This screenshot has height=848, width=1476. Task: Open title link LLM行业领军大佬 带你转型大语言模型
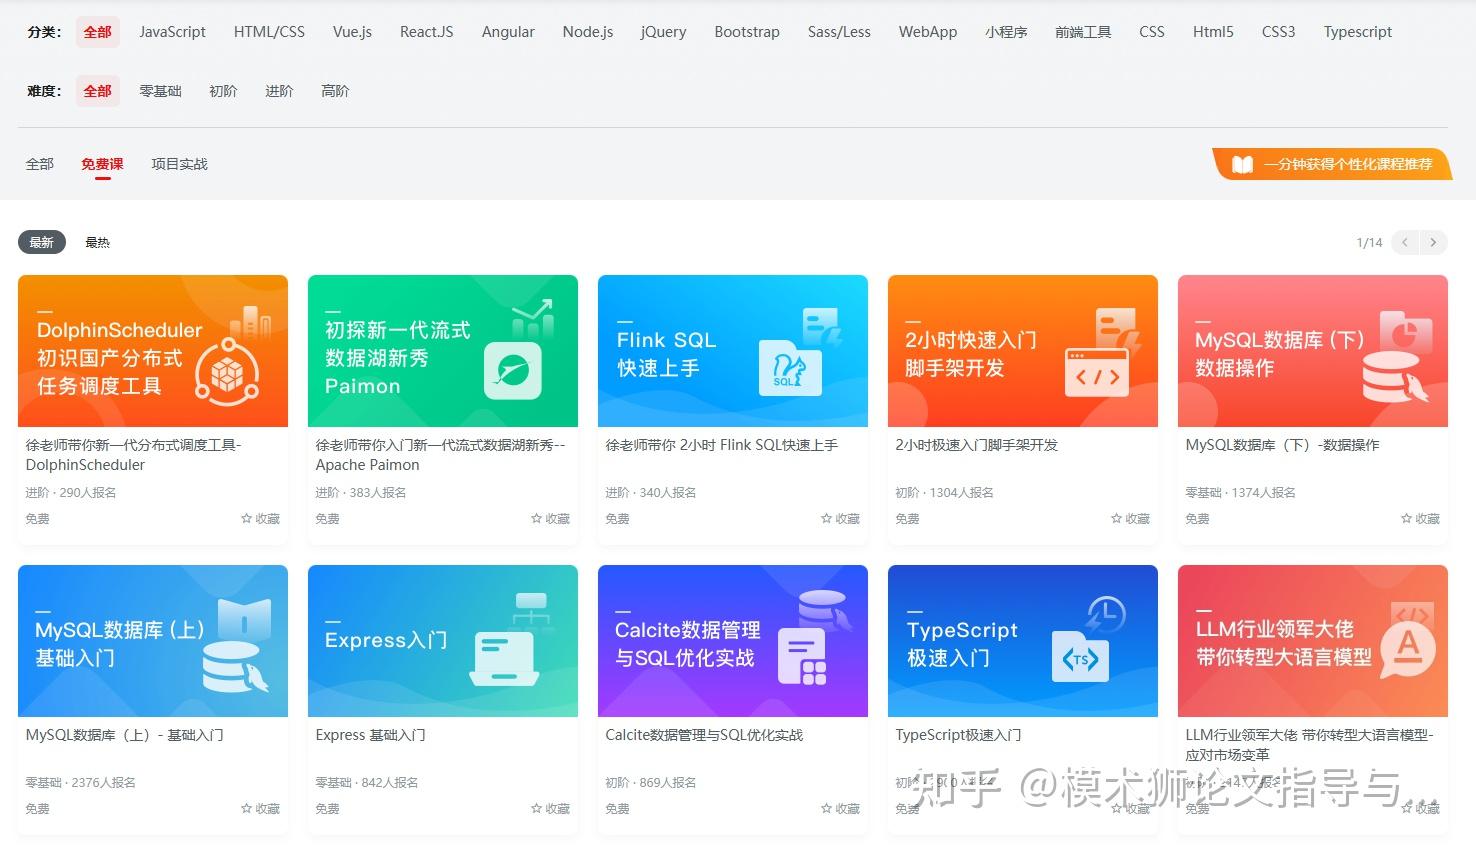coord(1310,745)
